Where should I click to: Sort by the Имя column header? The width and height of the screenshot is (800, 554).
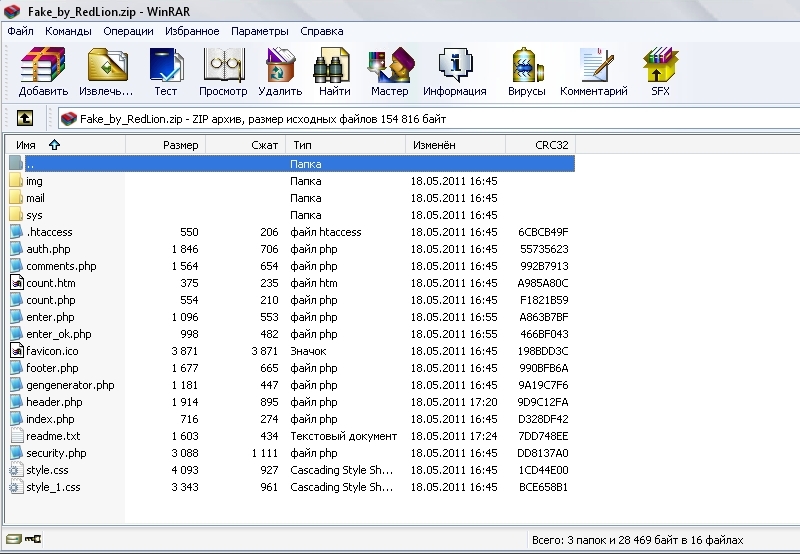pos(65,145)
